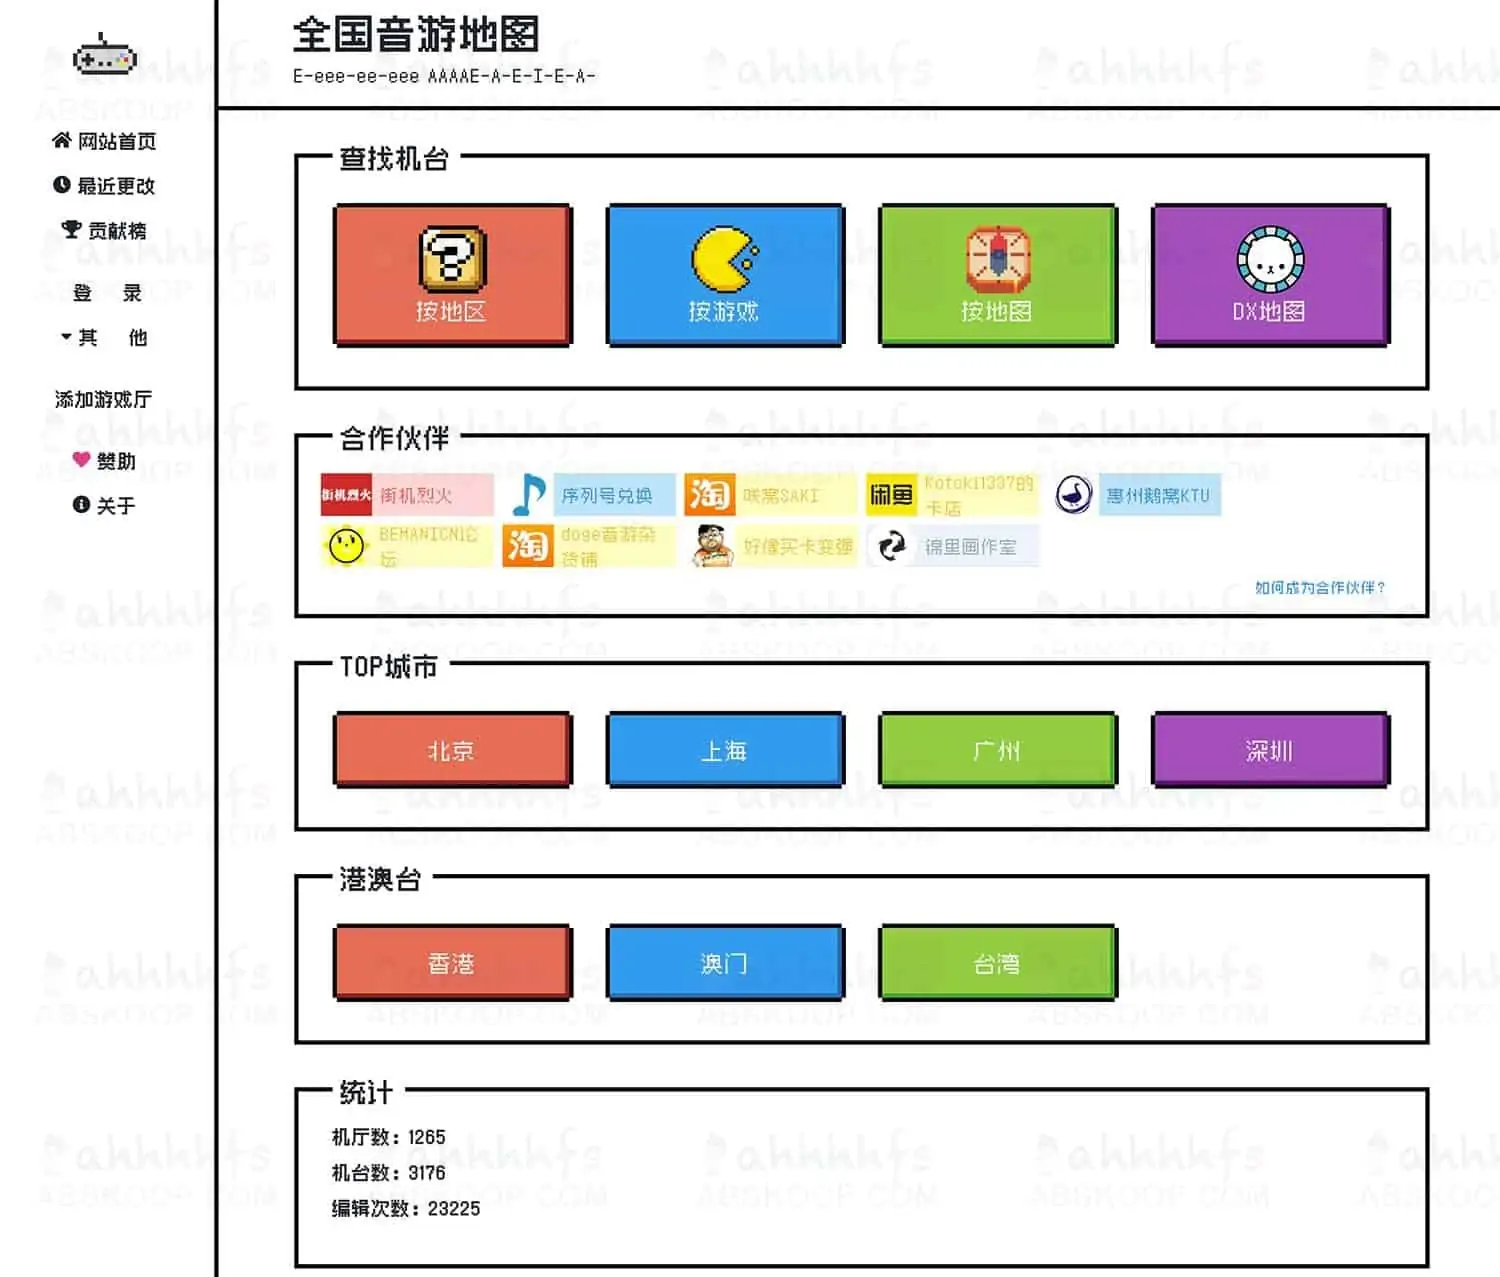Select the green 台湾 region button
This screenshot has width=1500, height=1277.
(x=998, y=963)
